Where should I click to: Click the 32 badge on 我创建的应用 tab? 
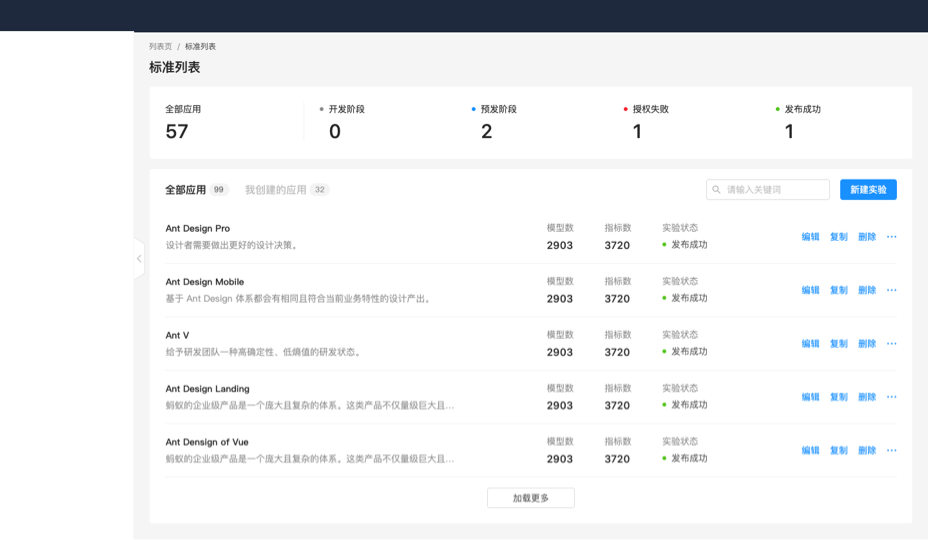(x=320, y=189)
